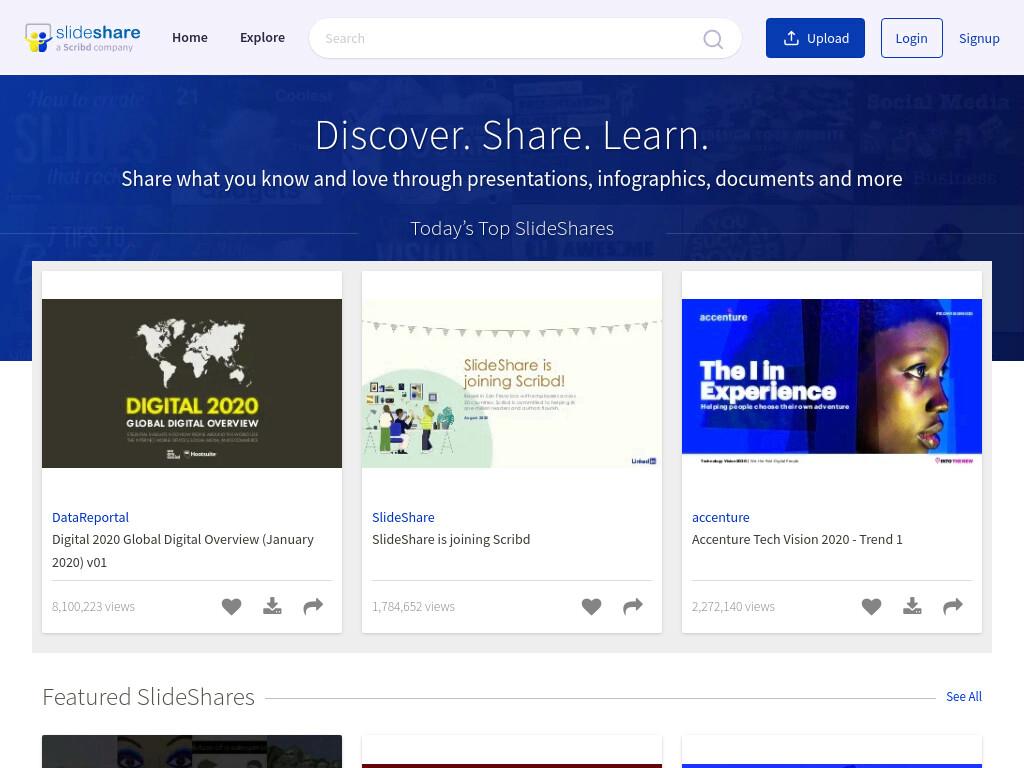Open the Digital 2020 world map thumbnail
The width and height of the screenshot is (1024, 768).
coord(192,383)
